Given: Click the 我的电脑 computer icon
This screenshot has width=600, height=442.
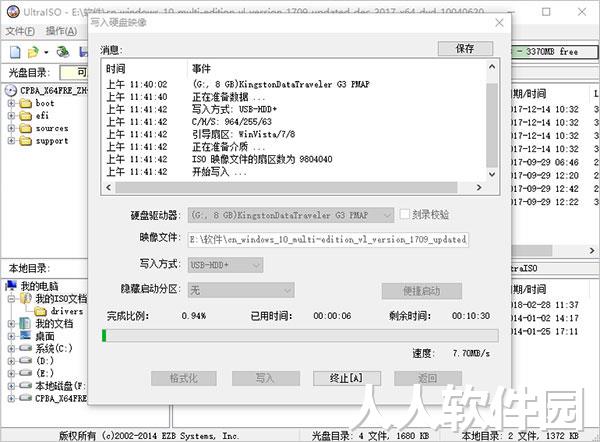Looking at the screenshot, I should point(11,285).
